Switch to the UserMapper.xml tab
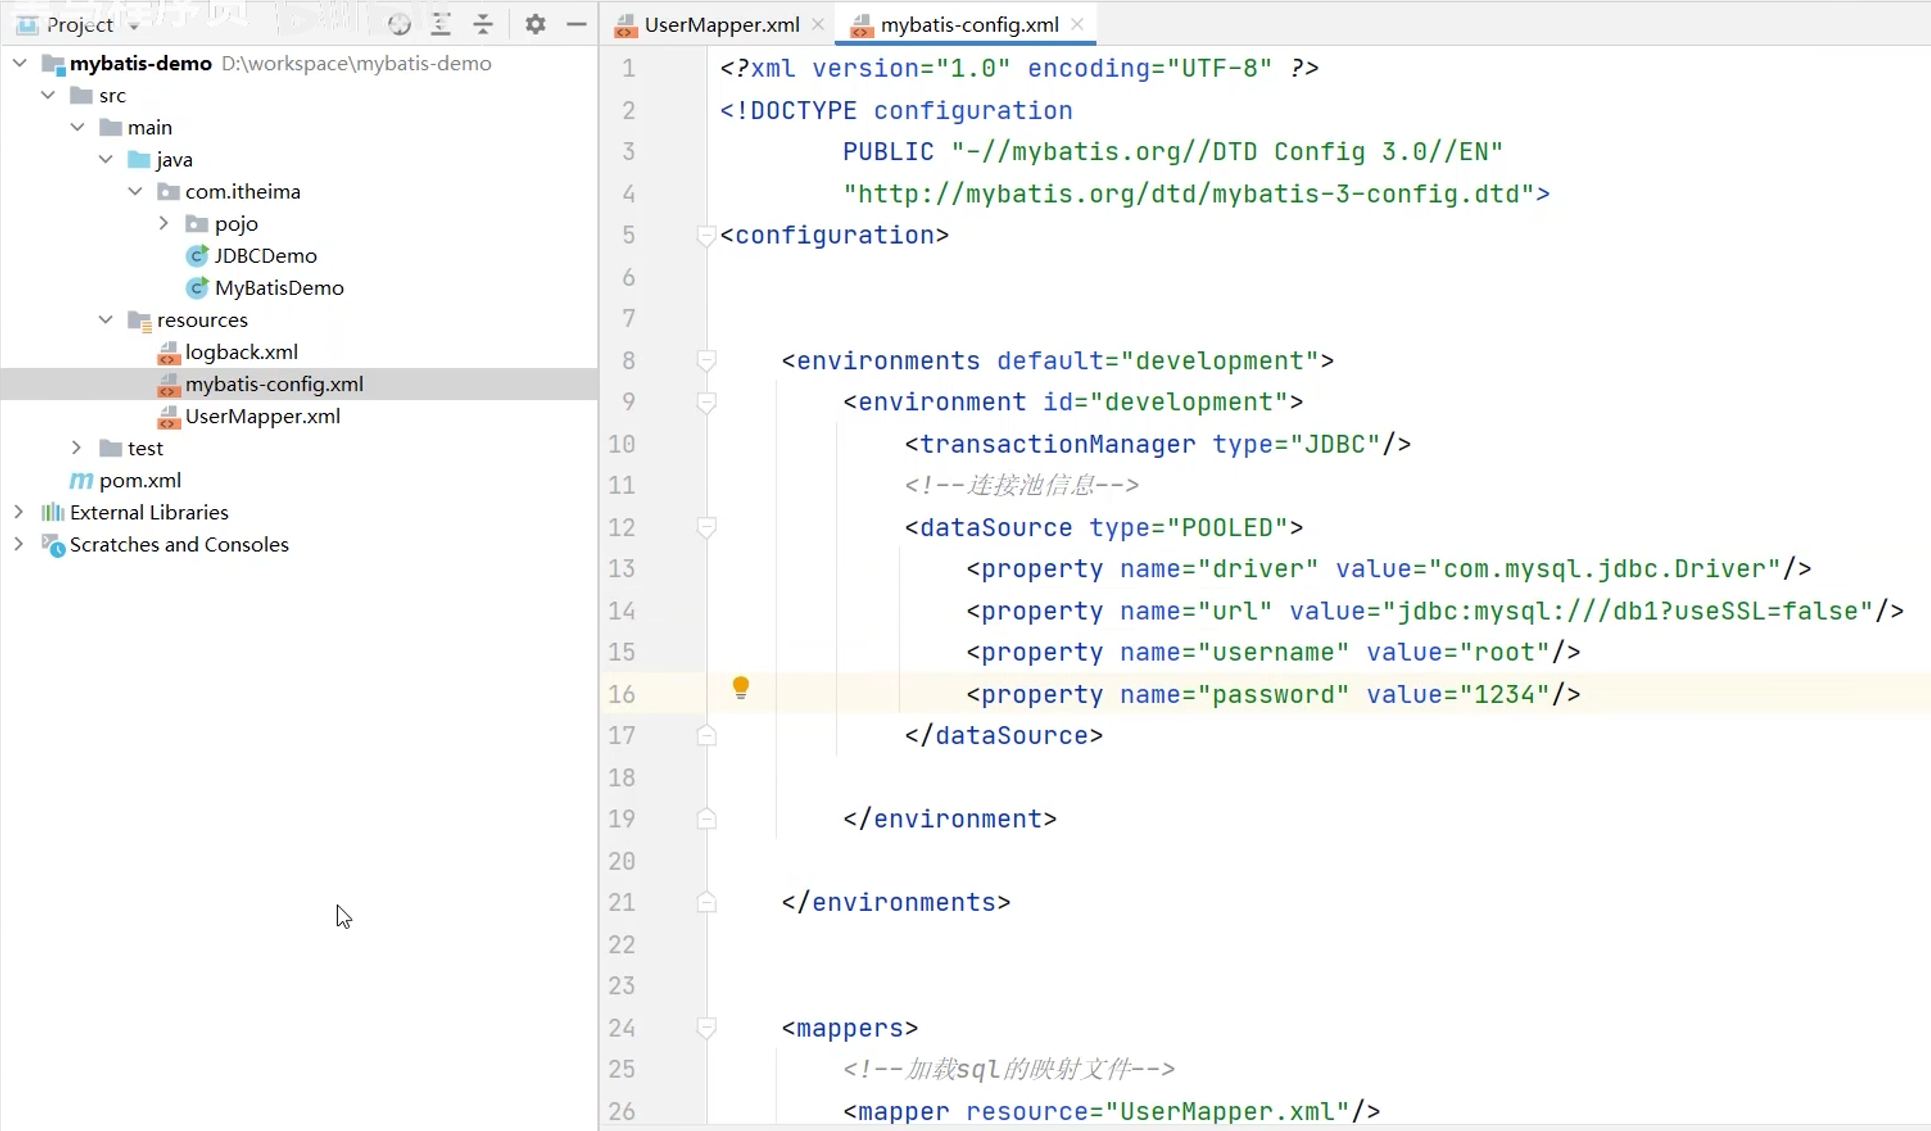Viewport: 1931px width, 1131px height. 720,24
